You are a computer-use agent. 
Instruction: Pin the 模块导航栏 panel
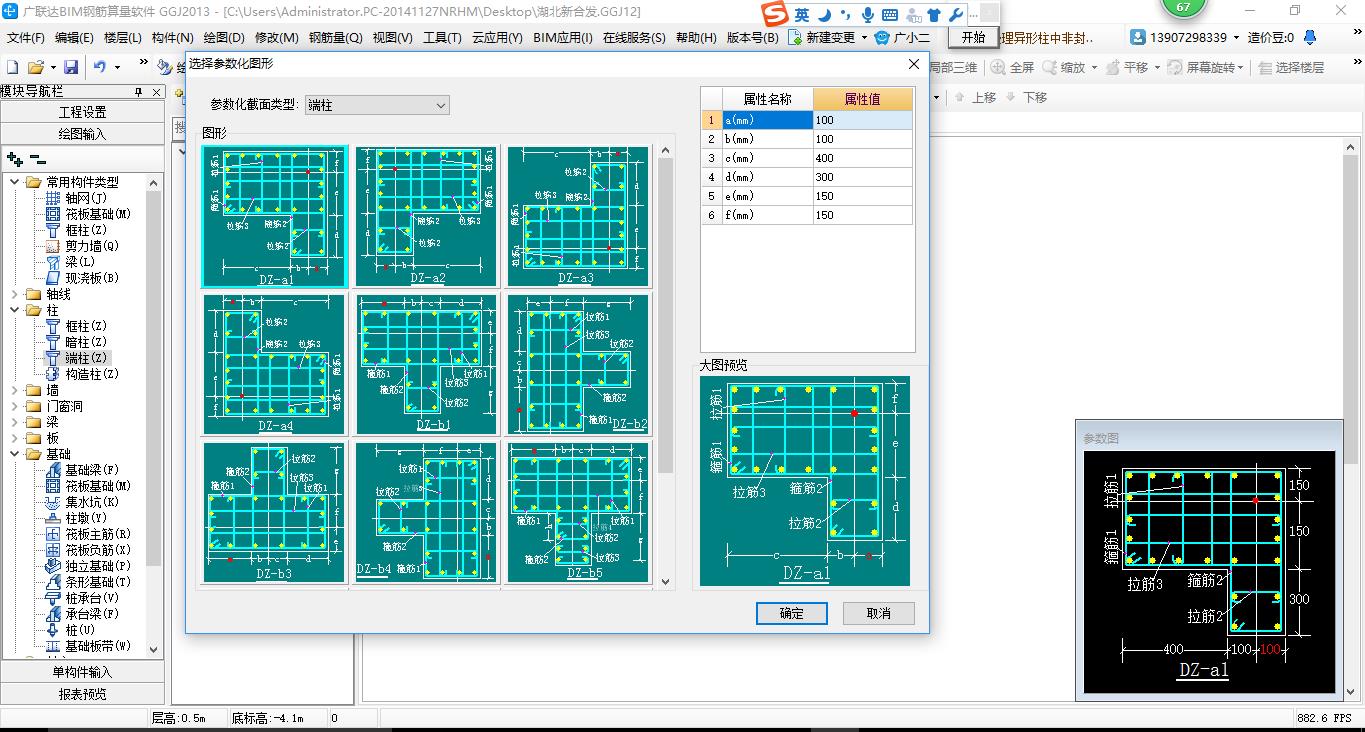tap(138, 91)
